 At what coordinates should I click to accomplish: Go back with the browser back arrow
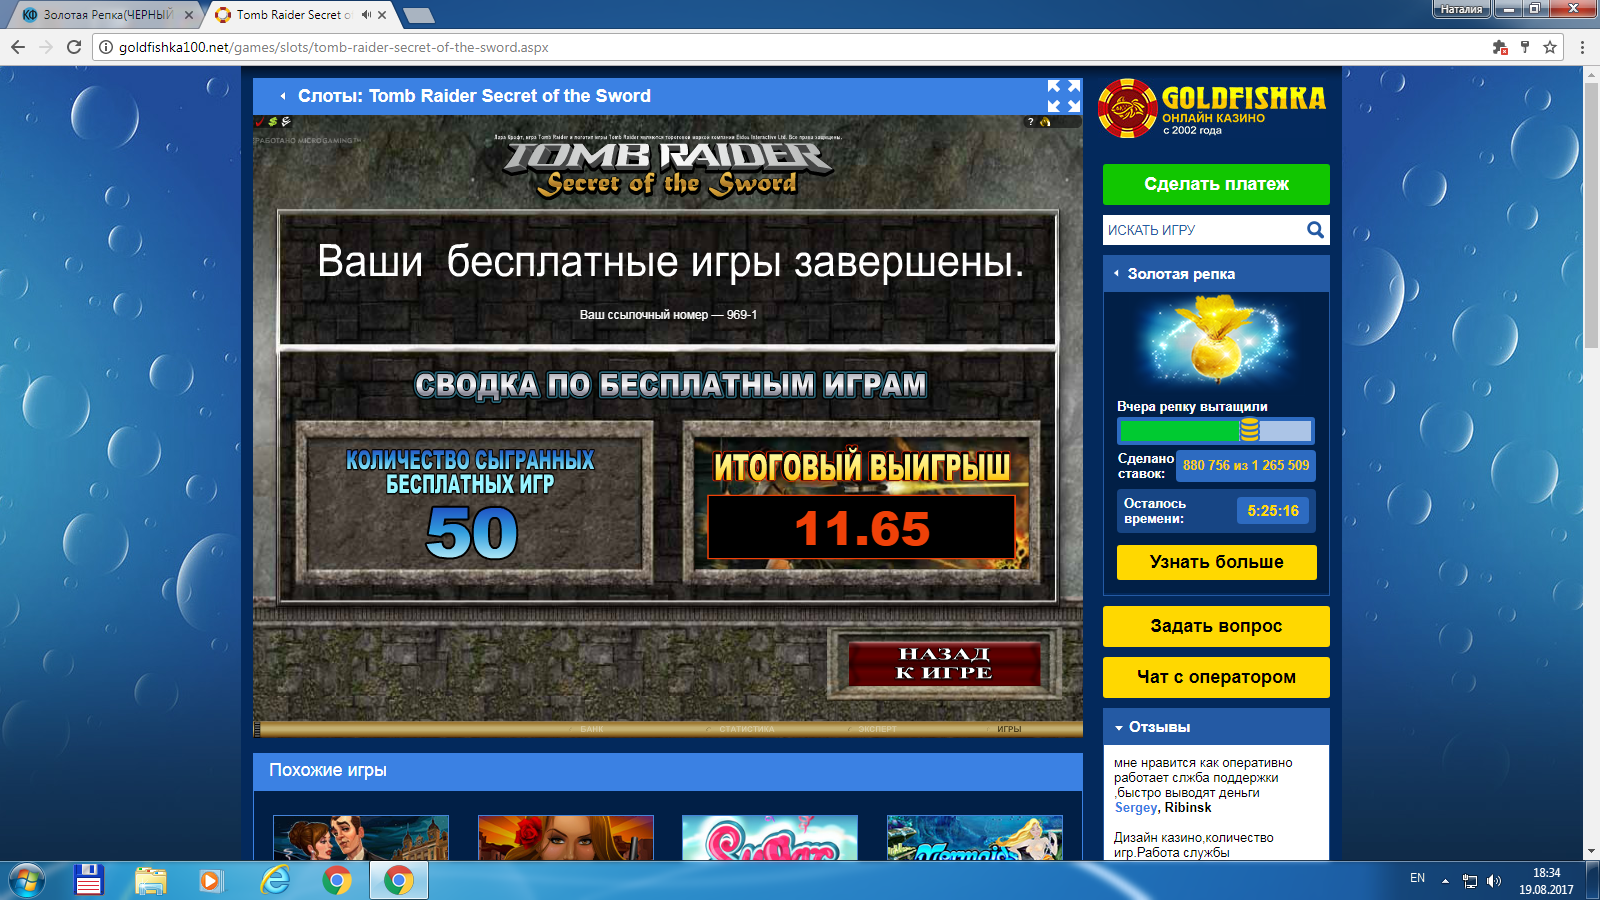point(17,47)
